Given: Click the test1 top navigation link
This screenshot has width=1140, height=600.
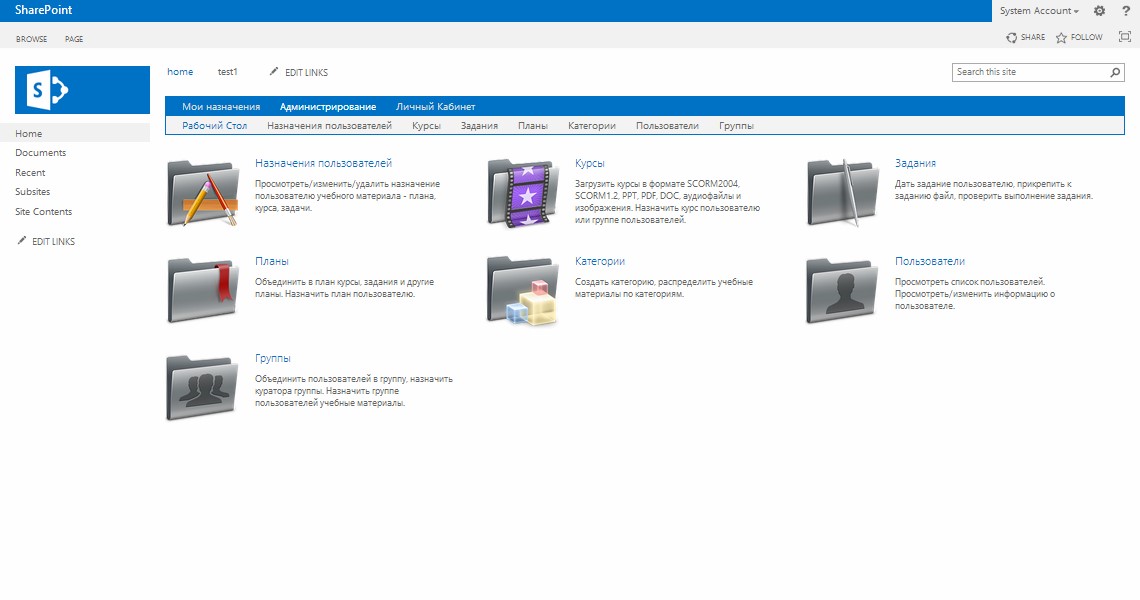Looking at the screenshot, I should pyautogui.click(x=228, y=72).
